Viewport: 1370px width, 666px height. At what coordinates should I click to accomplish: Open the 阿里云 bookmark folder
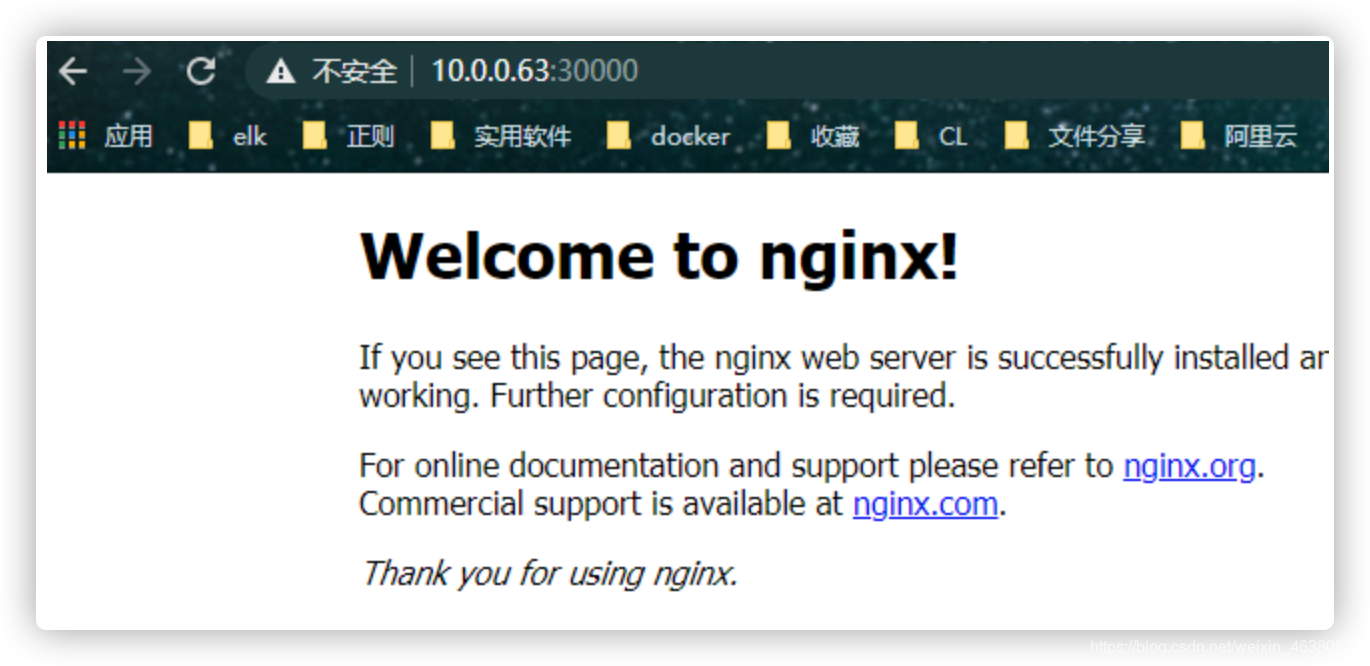(1238, 136)
